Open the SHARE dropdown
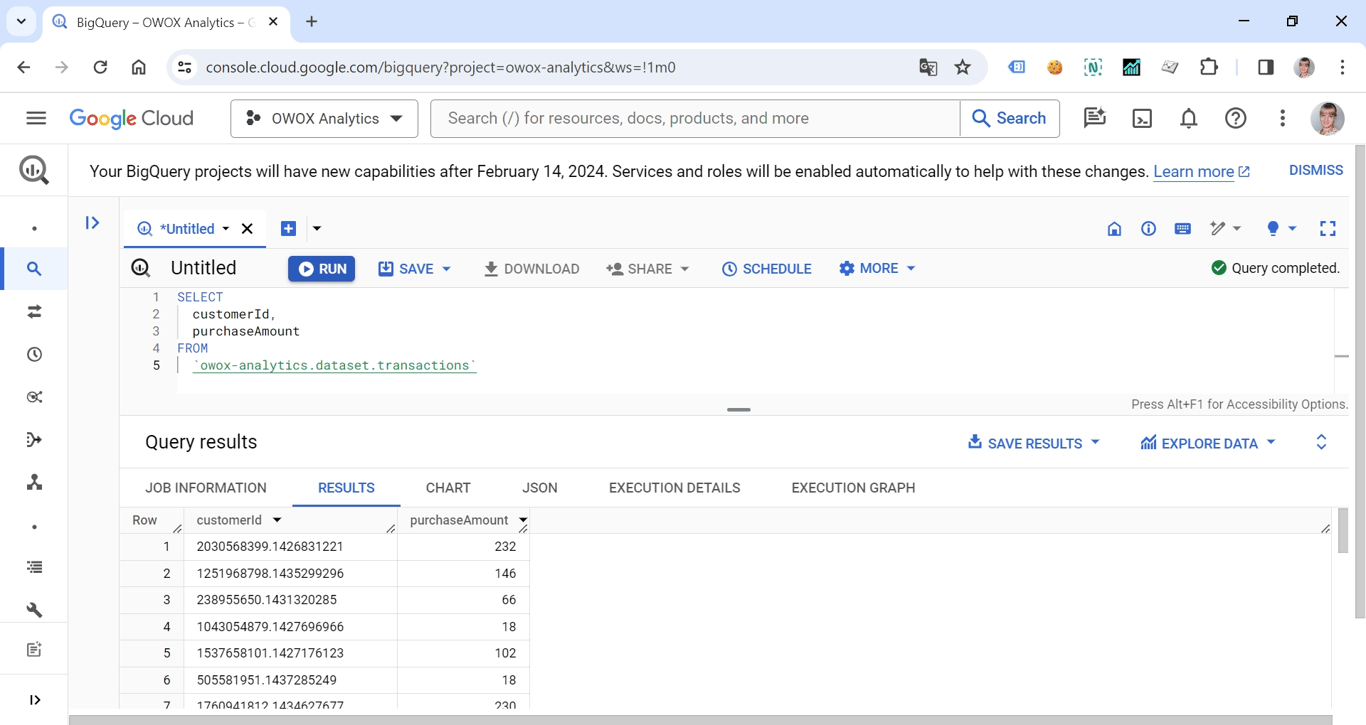Screen dimensions: 1366x725 [648, 269]
